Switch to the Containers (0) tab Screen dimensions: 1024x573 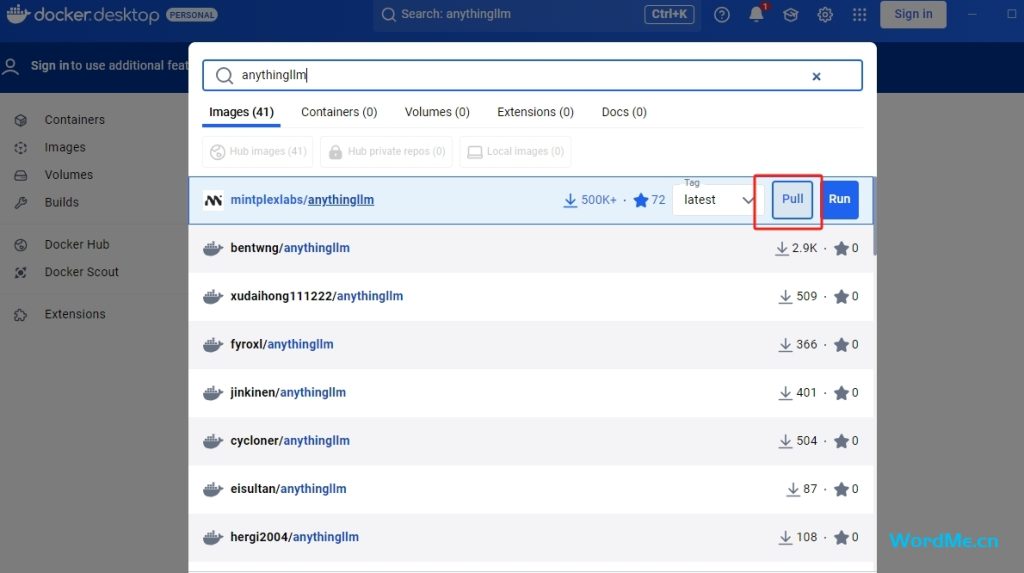click(339, 112)
